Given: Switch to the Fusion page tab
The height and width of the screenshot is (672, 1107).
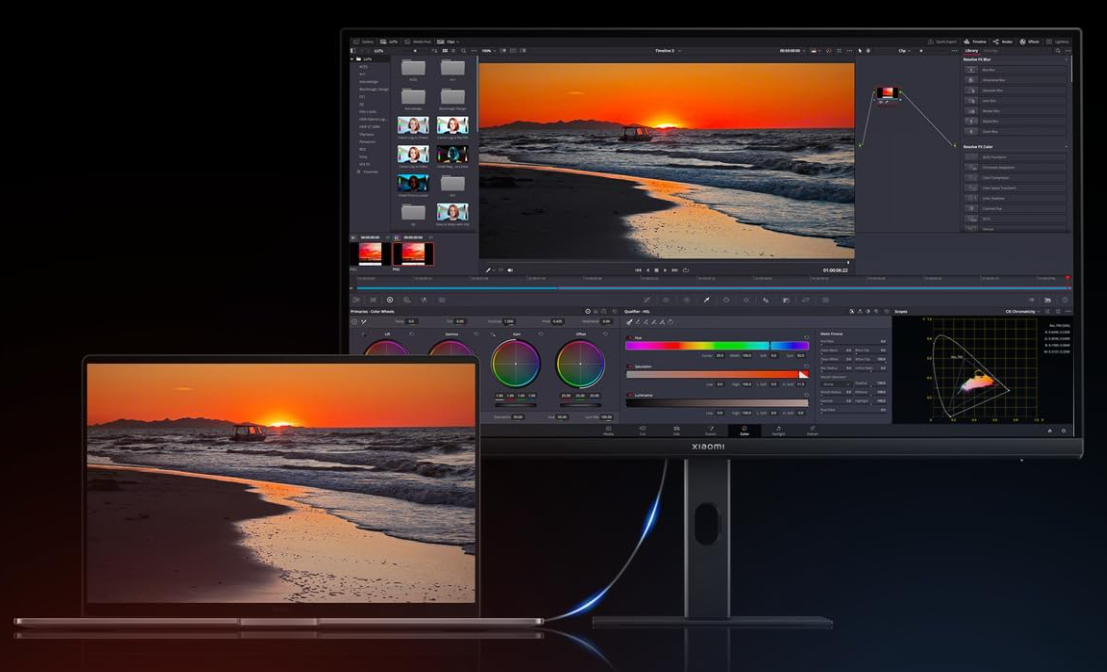Looking at the screenshot, I should (710, 431).
